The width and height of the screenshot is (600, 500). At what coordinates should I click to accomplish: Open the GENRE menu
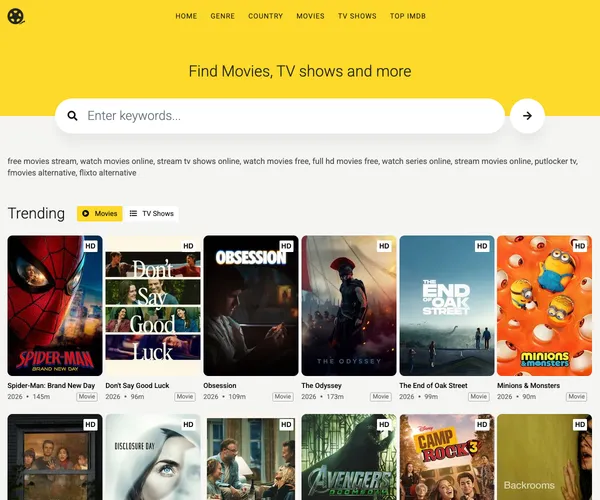click(222, 16)
